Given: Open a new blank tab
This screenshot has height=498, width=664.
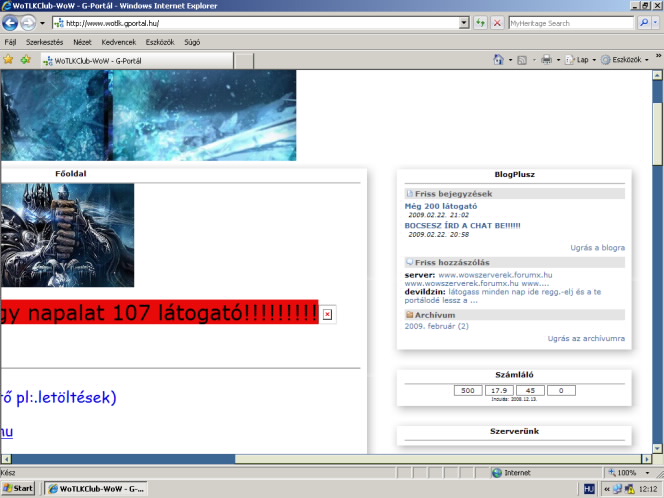Looking at the screenshot, I should 244,61.
